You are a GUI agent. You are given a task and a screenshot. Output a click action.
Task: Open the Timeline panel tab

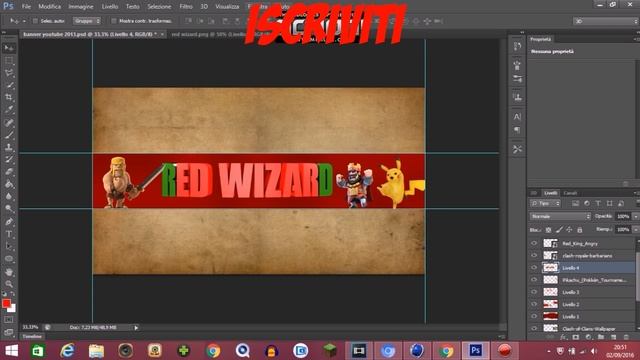click(x=32, y=337)
